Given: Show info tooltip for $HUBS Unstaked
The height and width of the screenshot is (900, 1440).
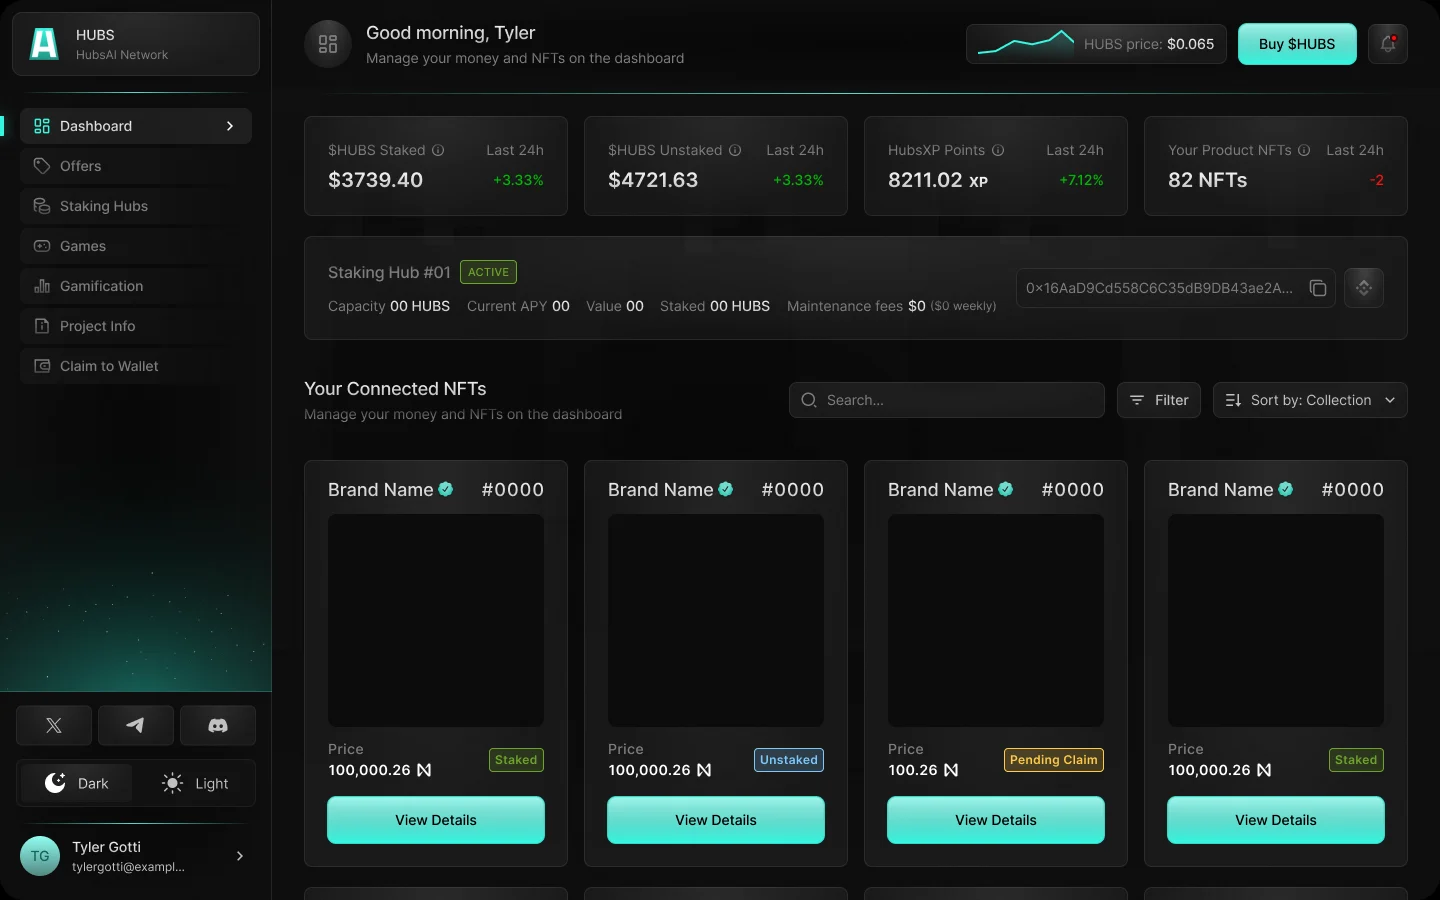Looking at the screenshot, I should (735, 150).
